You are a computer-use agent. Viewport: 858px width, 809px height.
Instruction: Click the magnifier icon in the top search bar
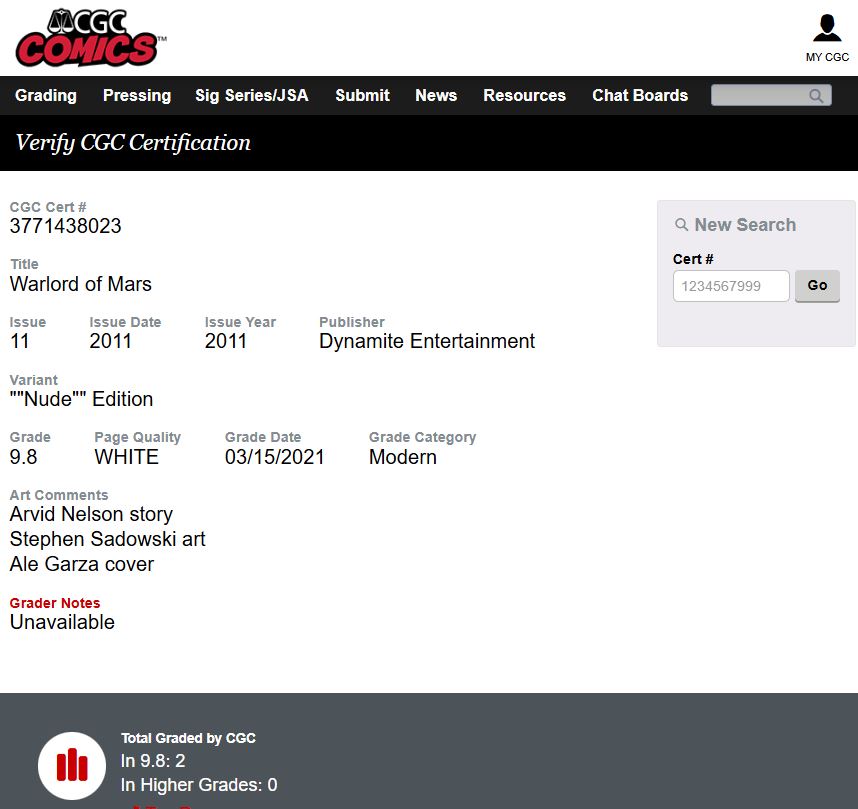click(x=816, y=96)
